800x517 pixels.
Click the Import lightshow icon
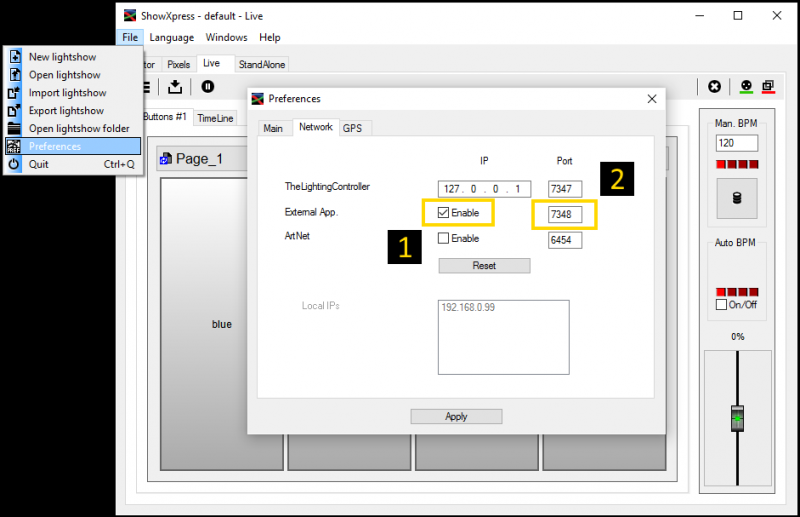pyautogui.click(x=14, y=92)
